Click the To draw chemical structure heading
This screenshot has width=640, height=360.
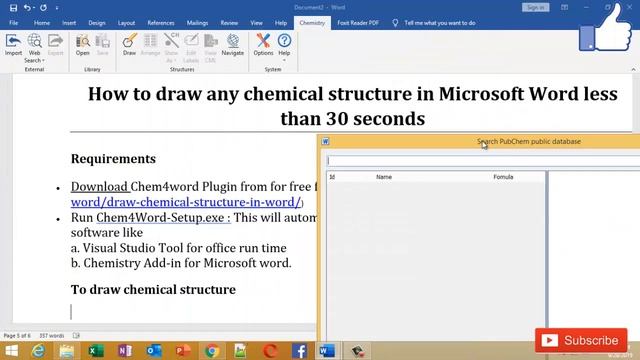pyautogui.click(x=153, y=289)
